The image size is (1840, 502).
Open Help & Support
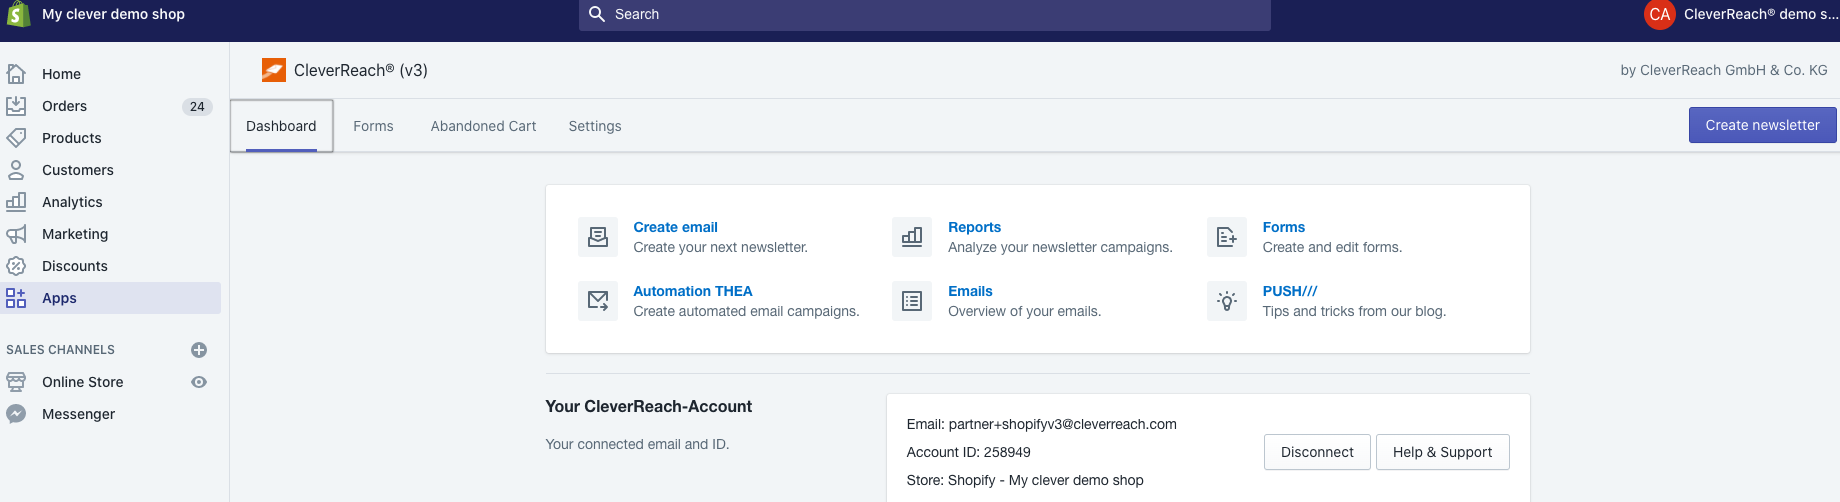click(1442, 452)
